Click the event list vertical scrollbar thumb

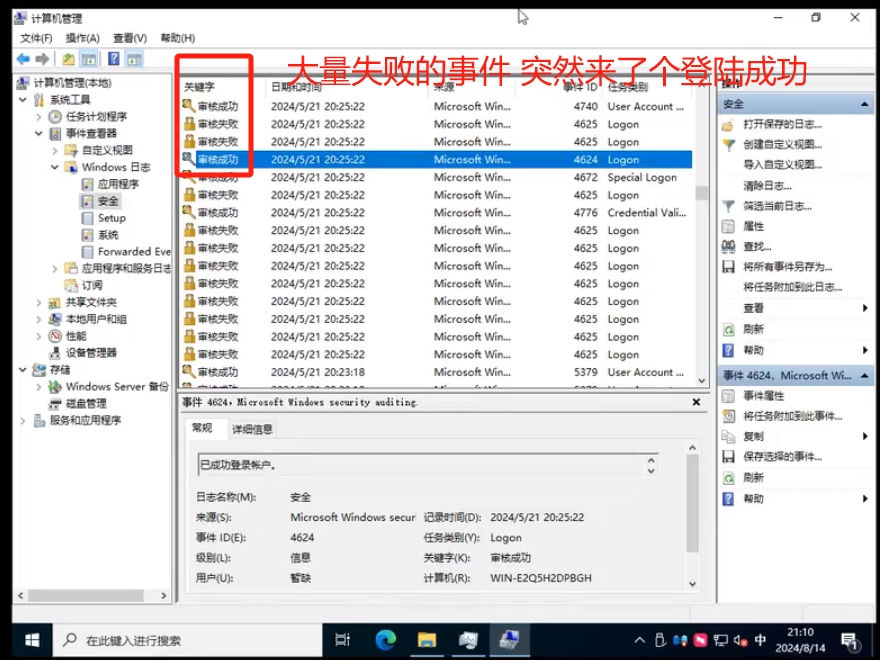click(x=702, y=192)
